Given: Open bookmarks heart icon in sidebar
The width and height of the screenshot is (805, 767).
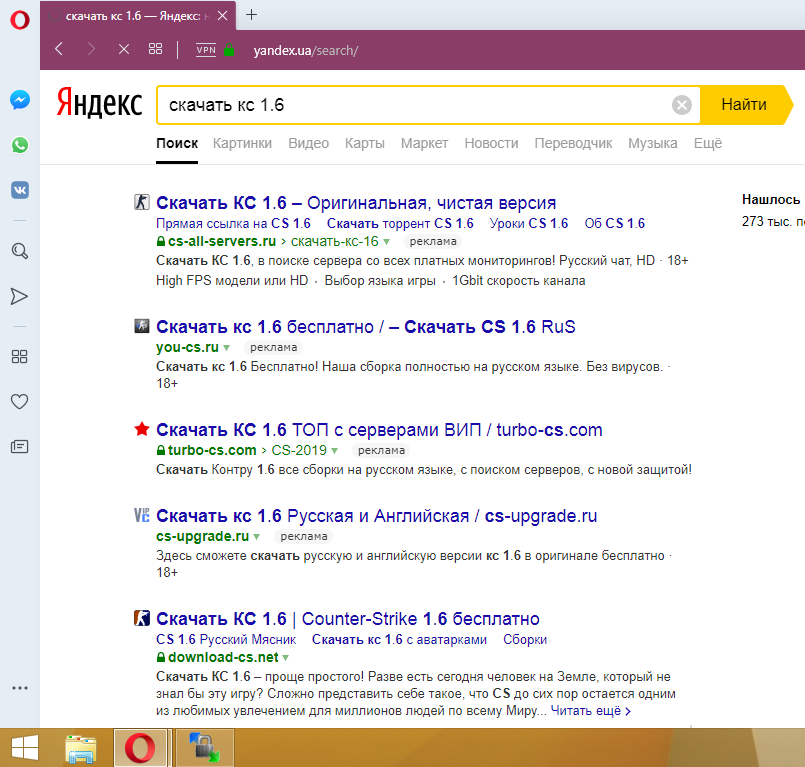Looking at the screenshot, I should click(x=20, y=401).
